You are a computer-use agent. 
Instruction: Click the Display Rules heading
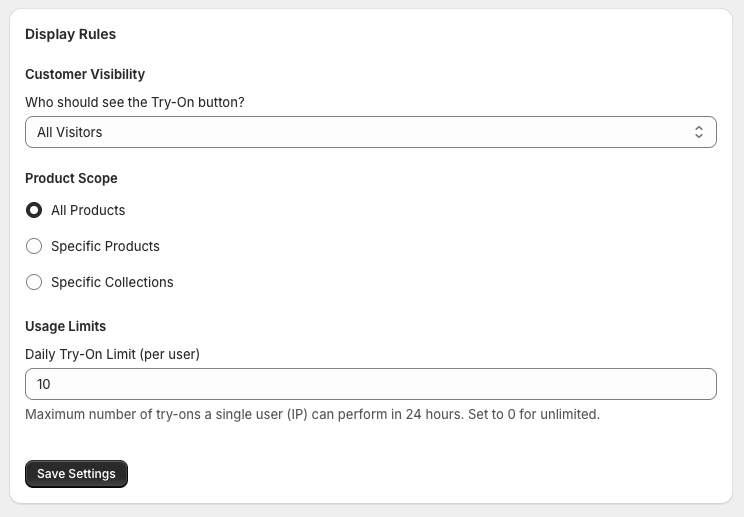click(x=70, y=34)
